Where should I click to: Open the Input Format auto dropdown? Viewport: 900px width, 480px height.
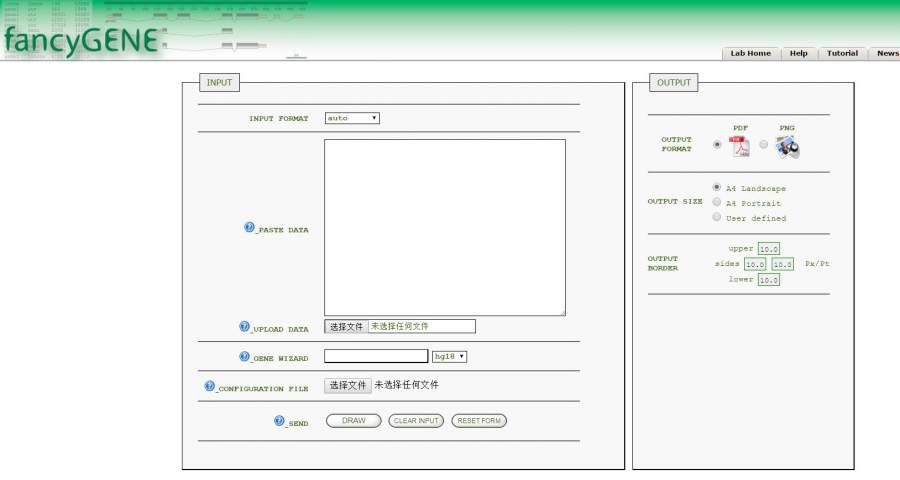point(352,118)
